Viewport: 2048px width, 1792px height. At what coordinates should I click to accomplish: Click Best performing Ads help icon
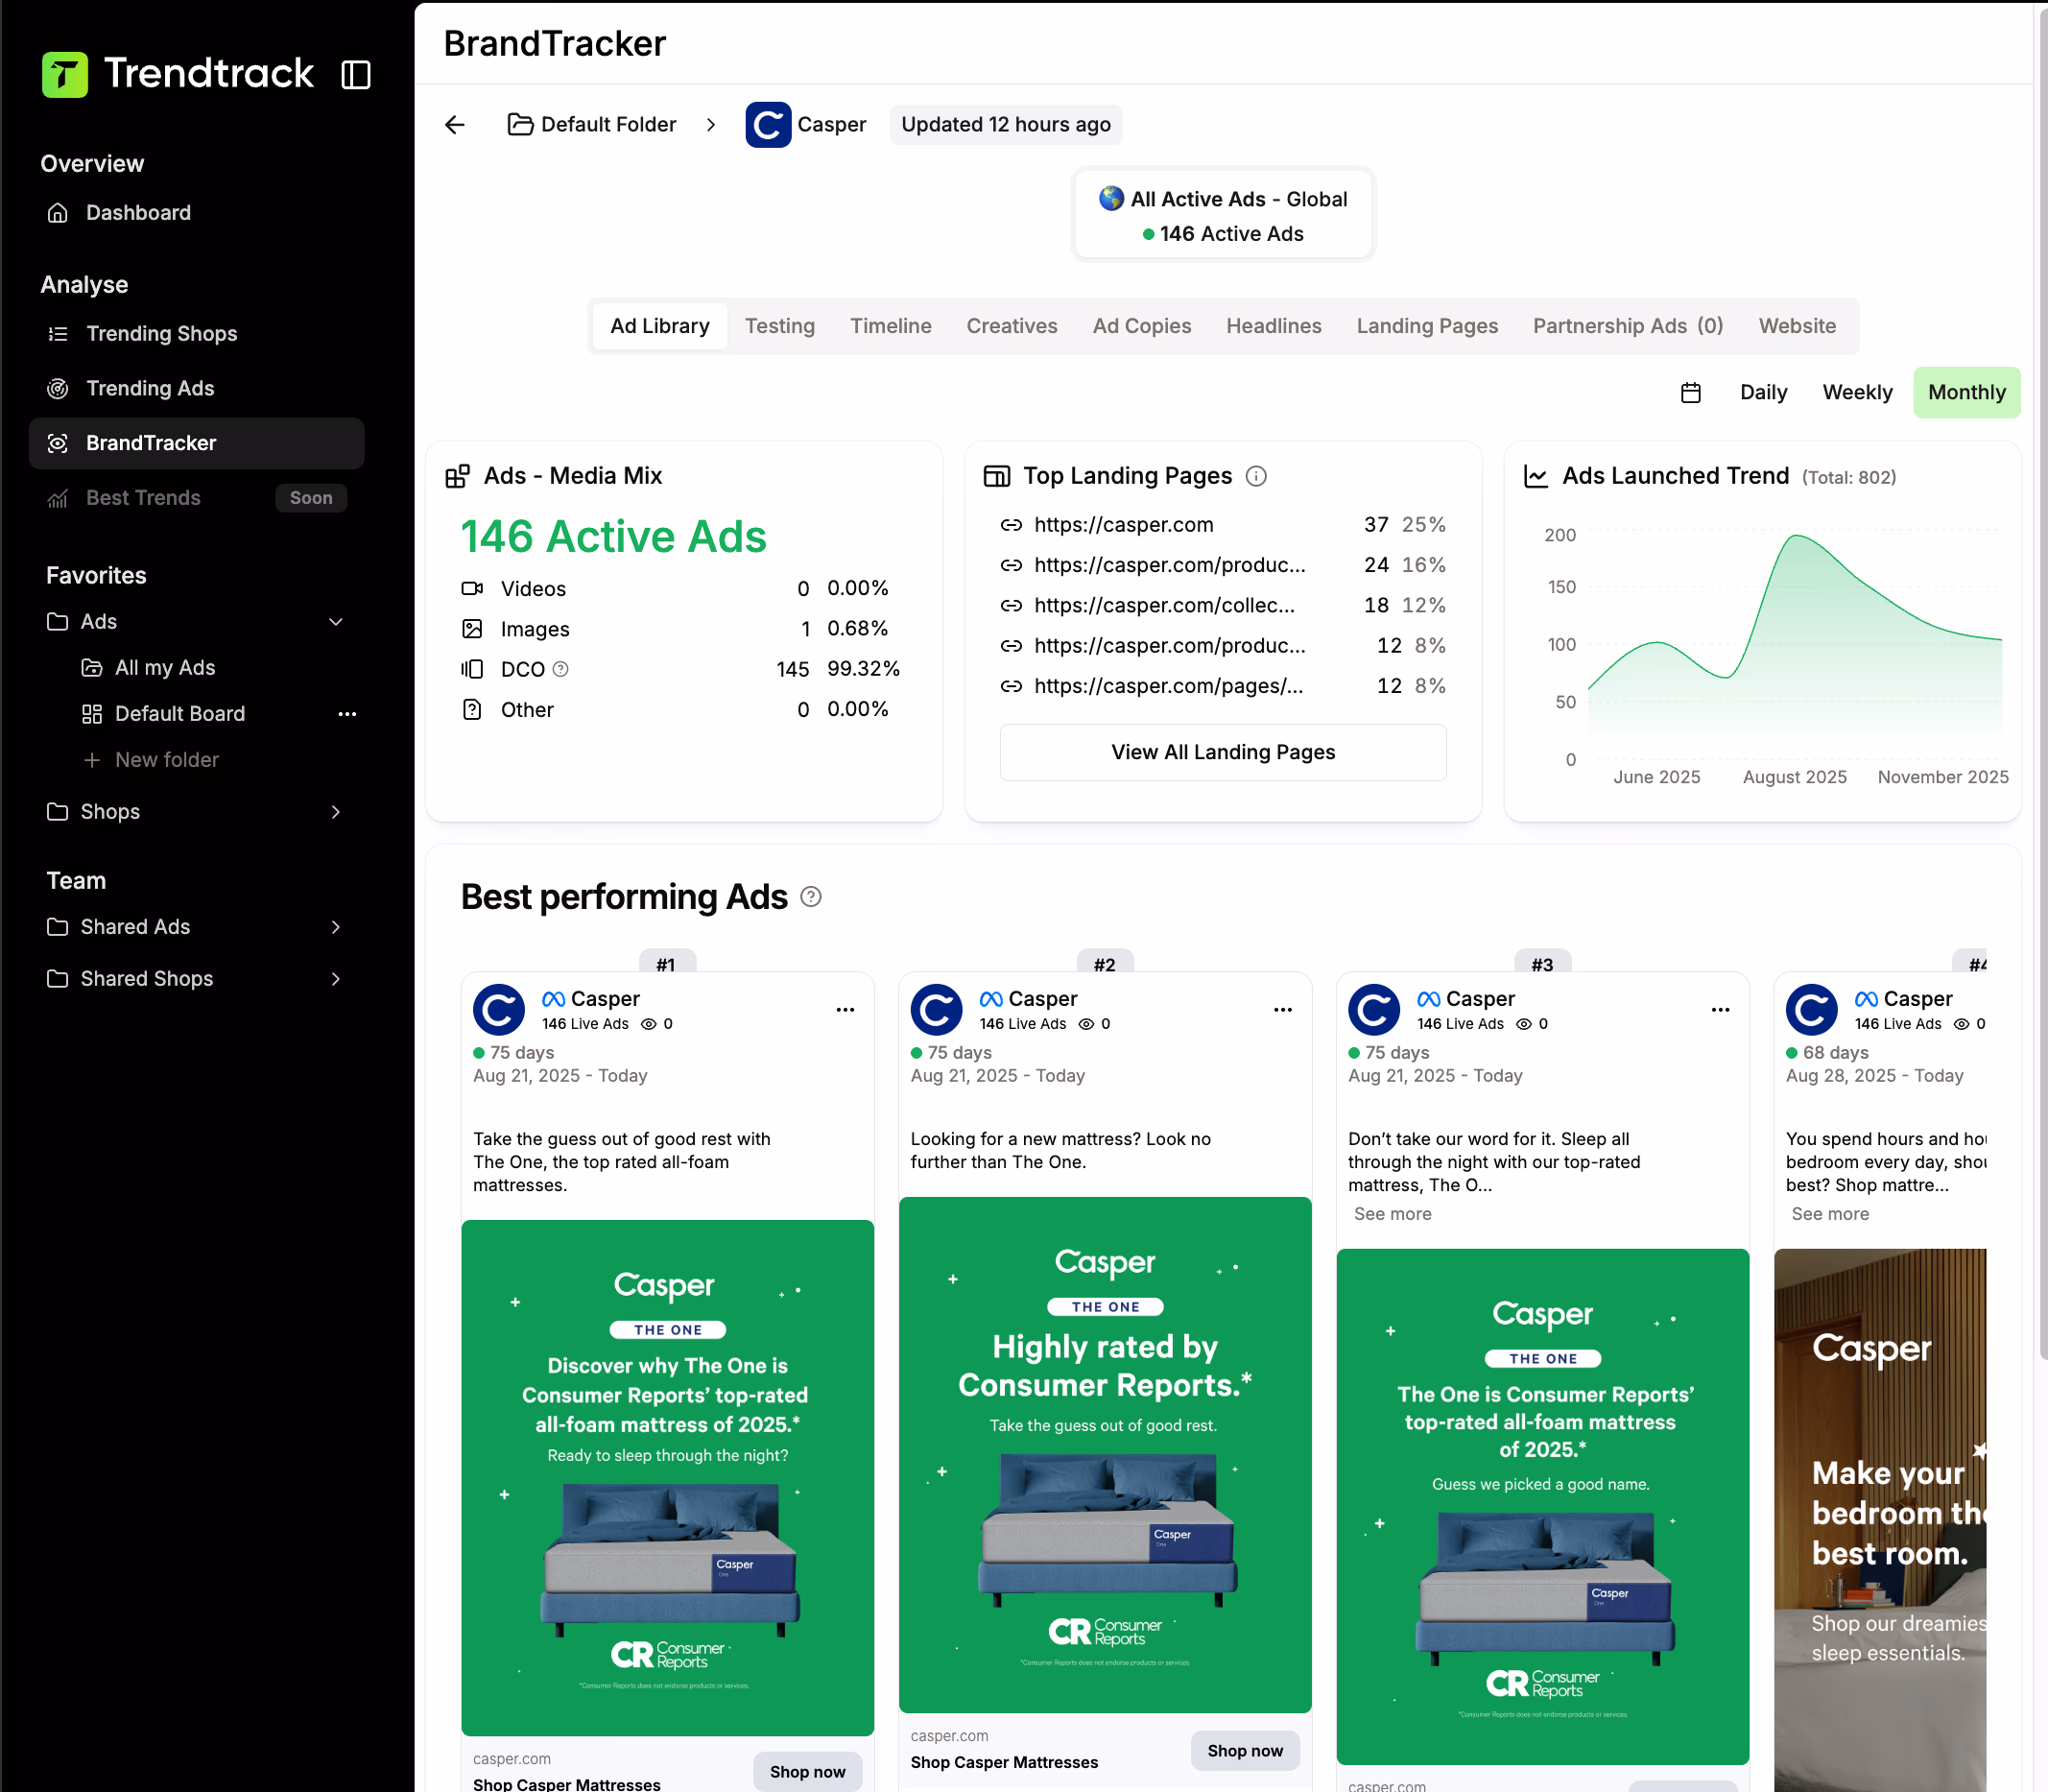click(811, 897)
